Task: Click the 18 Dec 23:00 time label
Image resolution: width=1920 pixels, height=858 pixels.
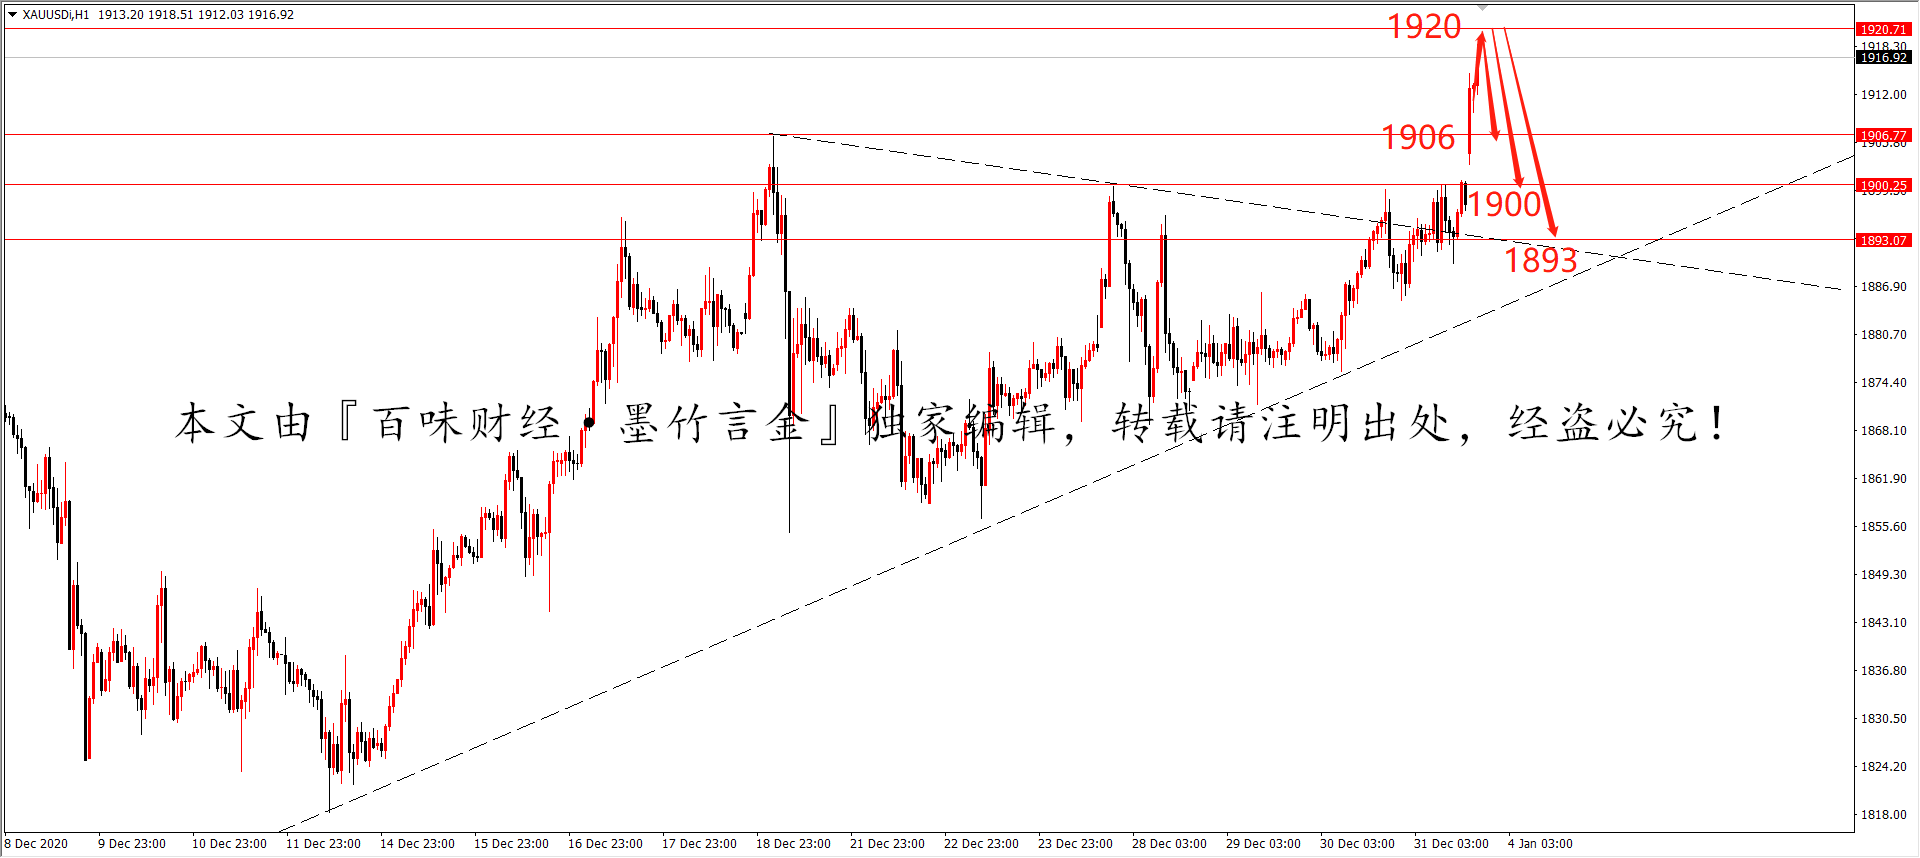Action: [793, 844]
